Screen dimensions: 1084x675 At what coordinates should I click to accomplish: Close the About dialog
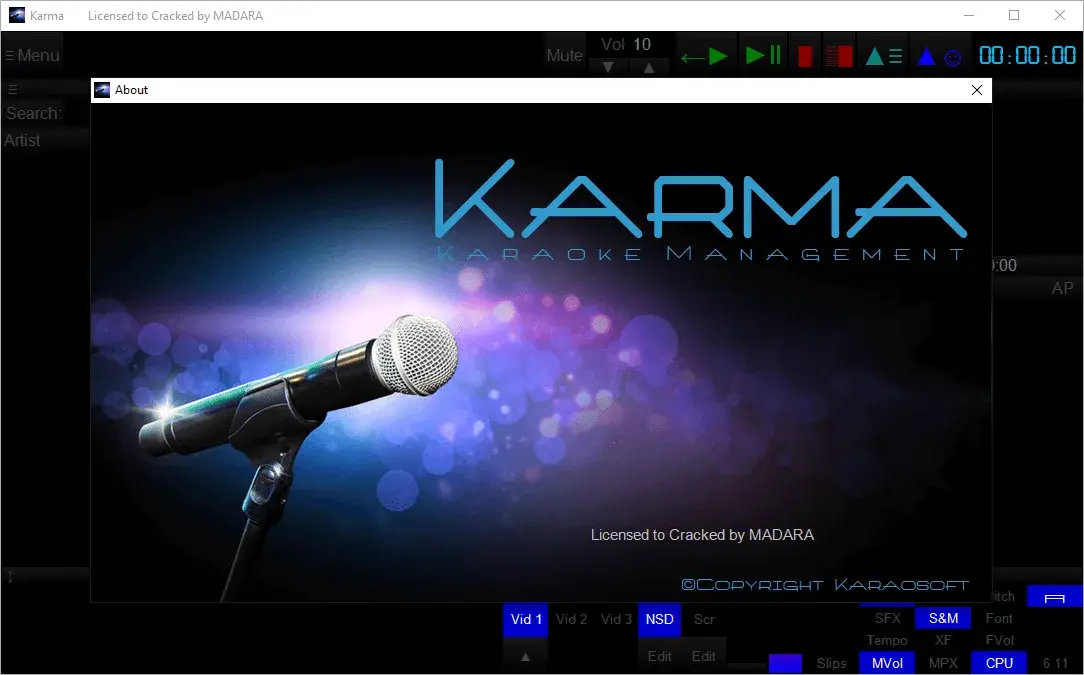click(977, 90)
